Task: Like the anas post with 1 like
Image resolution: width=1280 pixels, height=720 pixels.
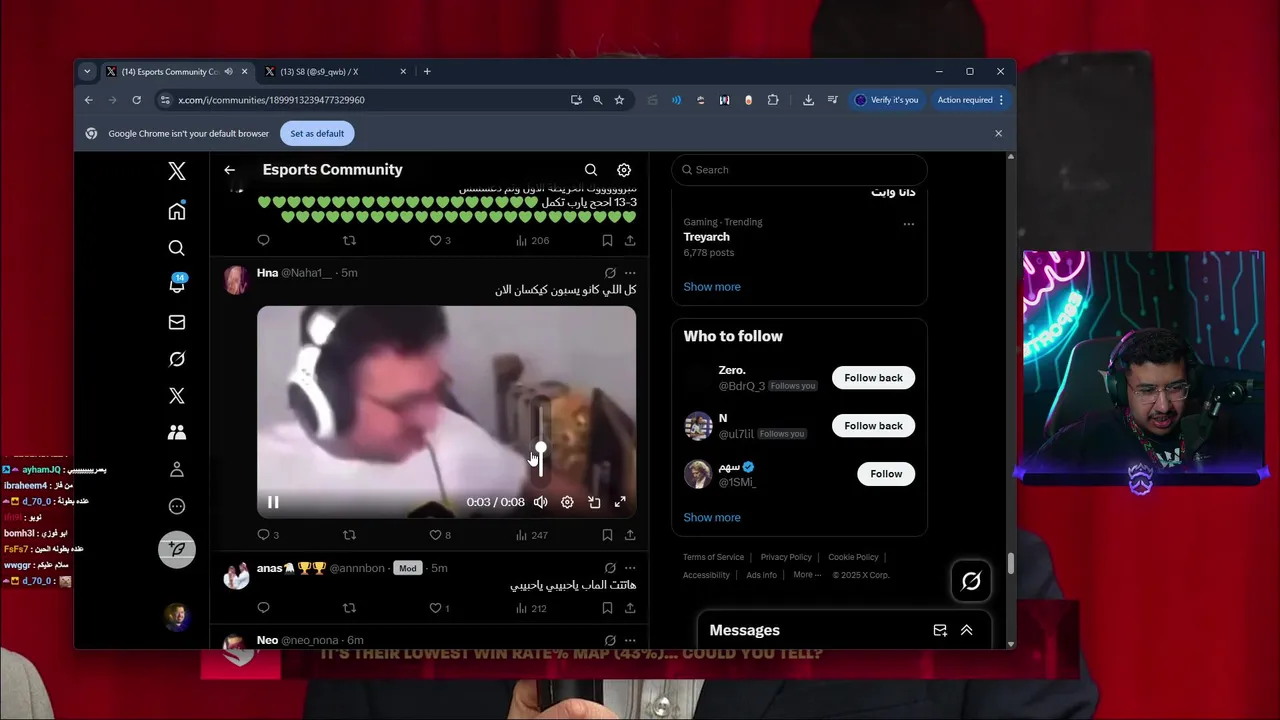Action: (x=435, y=608)
